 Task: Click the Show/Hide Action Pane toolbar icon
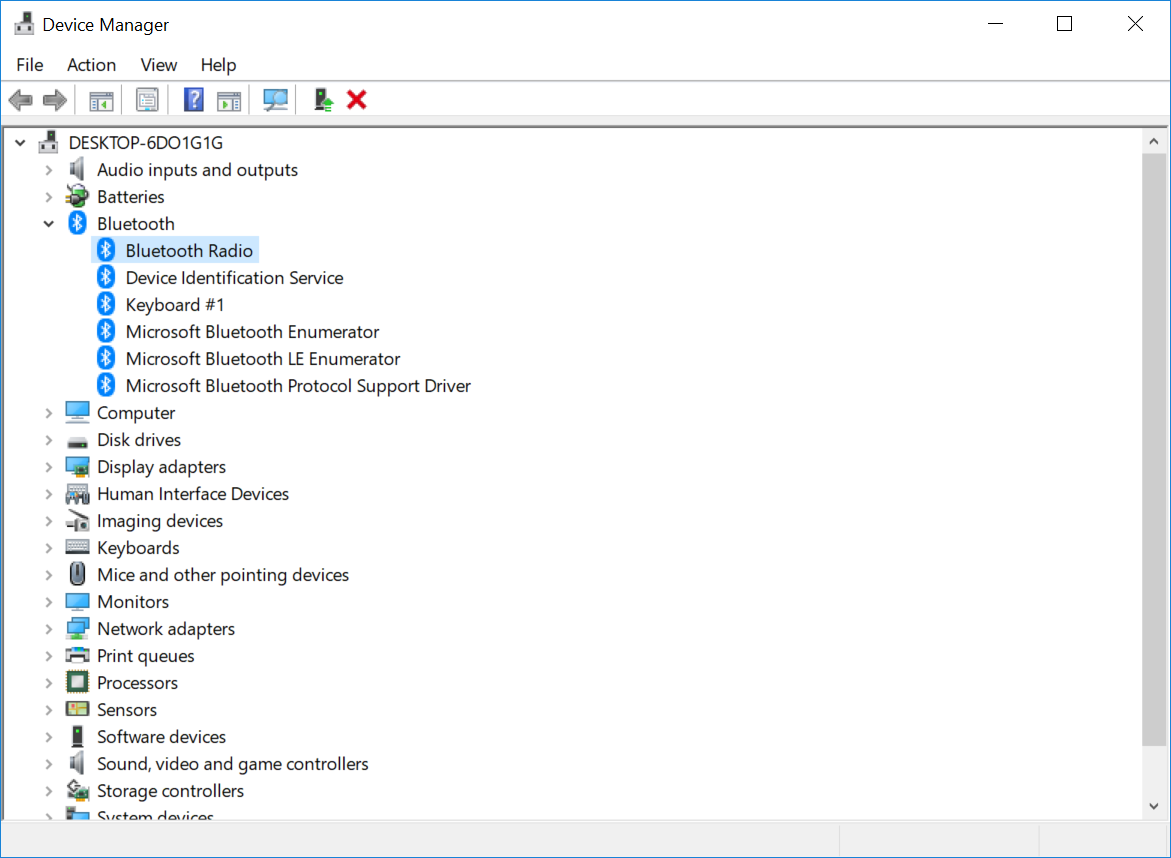[x=229, y=100]
